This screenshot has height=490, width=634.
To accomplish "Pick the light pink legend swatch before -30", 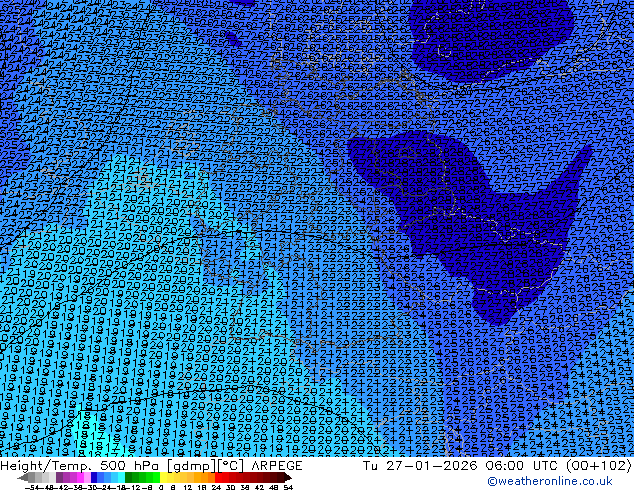I will pyautogui.click(x=87, y=478).
